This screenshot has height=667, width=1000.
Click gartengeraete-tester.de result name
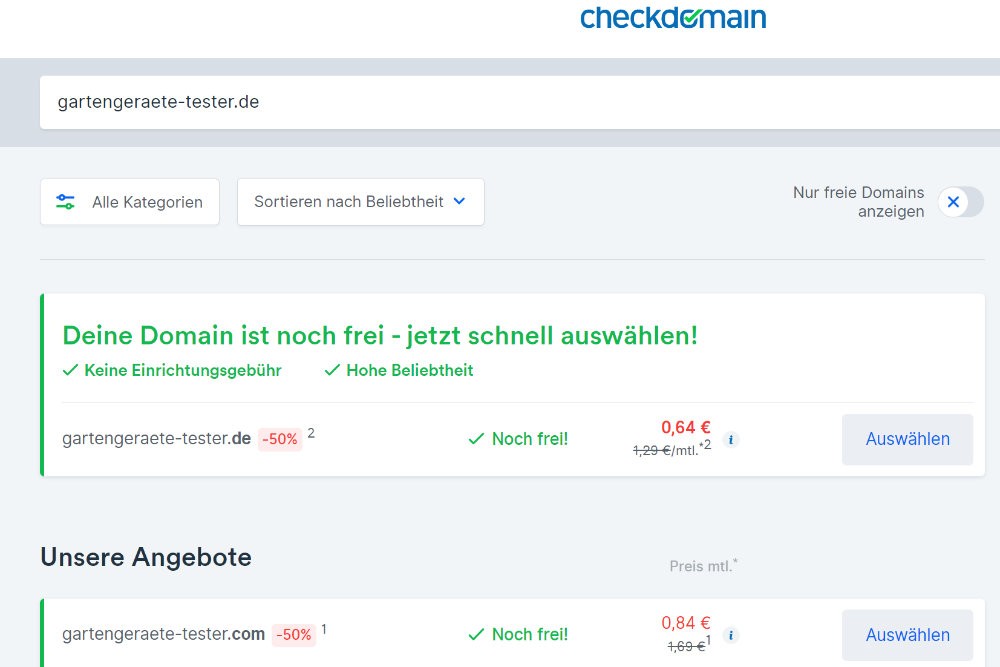coord(156,439)
